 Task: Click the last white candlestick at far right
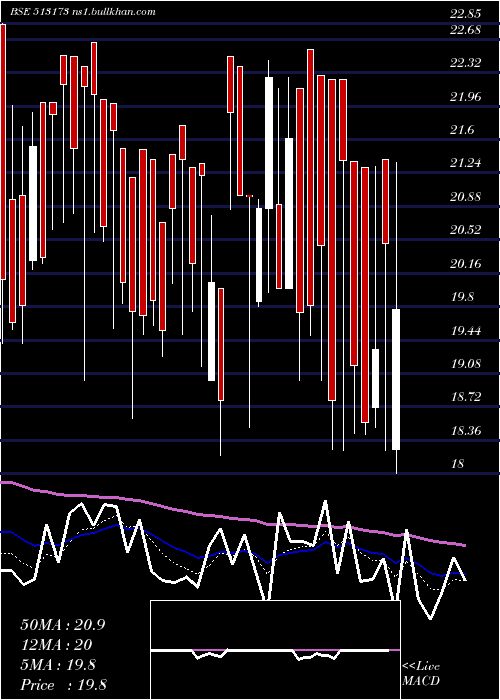coord(396,379)
